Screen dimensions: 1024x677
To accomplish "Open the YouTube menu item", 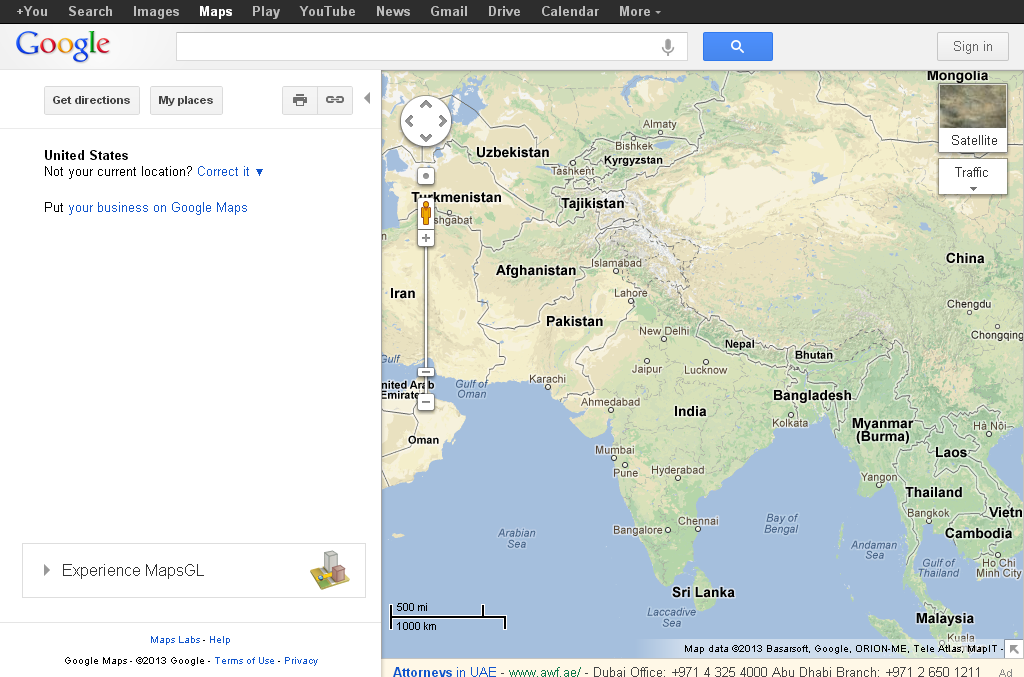I will (327, 11).
